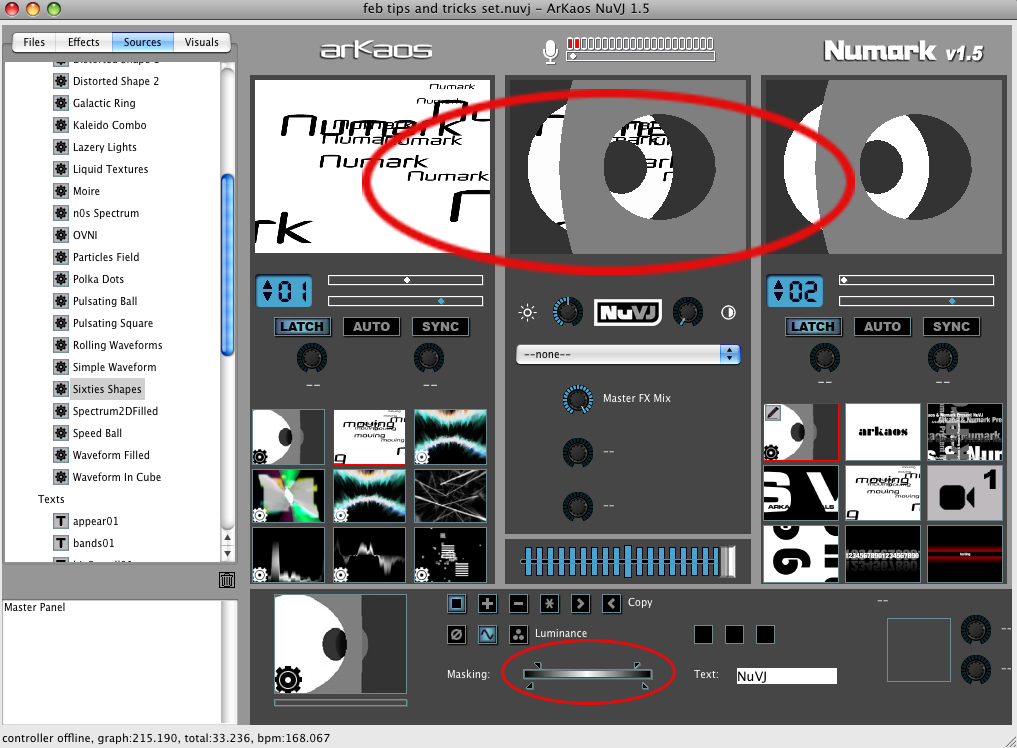Select the camera cell numbered 1
The image size is (1017, 748).
(x=964, y=493)
